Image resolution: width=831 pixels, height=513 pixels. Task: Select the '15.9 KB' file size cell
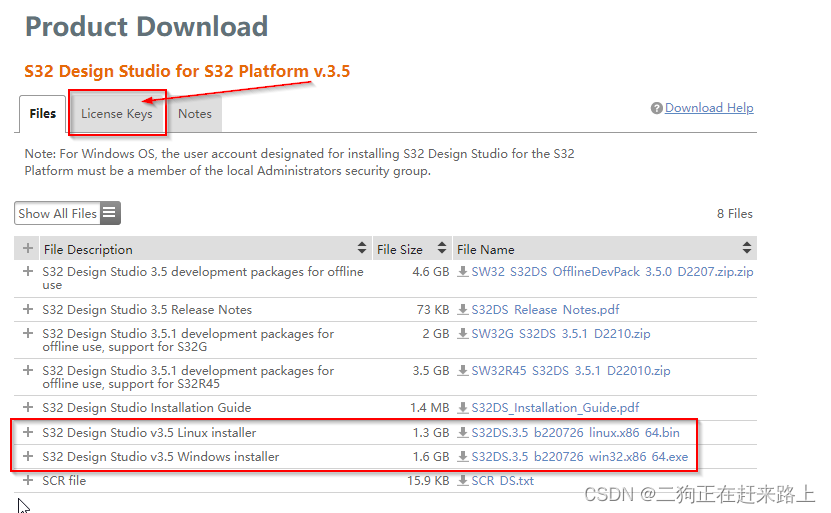click(x=428, y=481)
